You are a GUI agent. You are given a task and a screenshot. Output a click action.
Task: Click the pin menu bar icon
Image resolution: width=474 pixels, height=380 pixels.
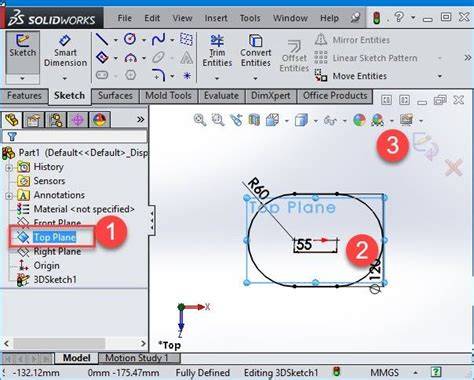pos(356,18)
